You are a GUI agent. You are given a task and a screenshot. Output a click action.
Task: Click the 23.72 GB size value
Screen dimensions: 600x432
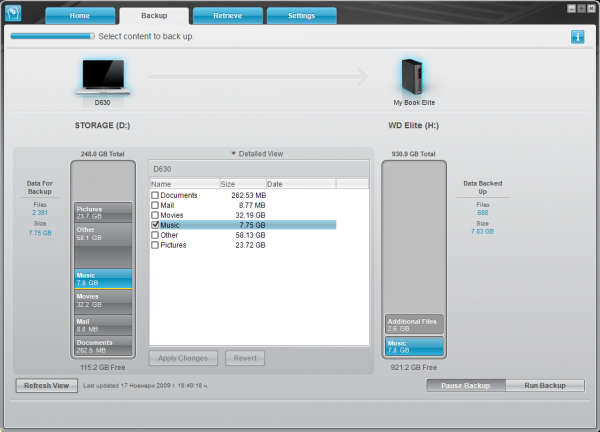[250, 245]
